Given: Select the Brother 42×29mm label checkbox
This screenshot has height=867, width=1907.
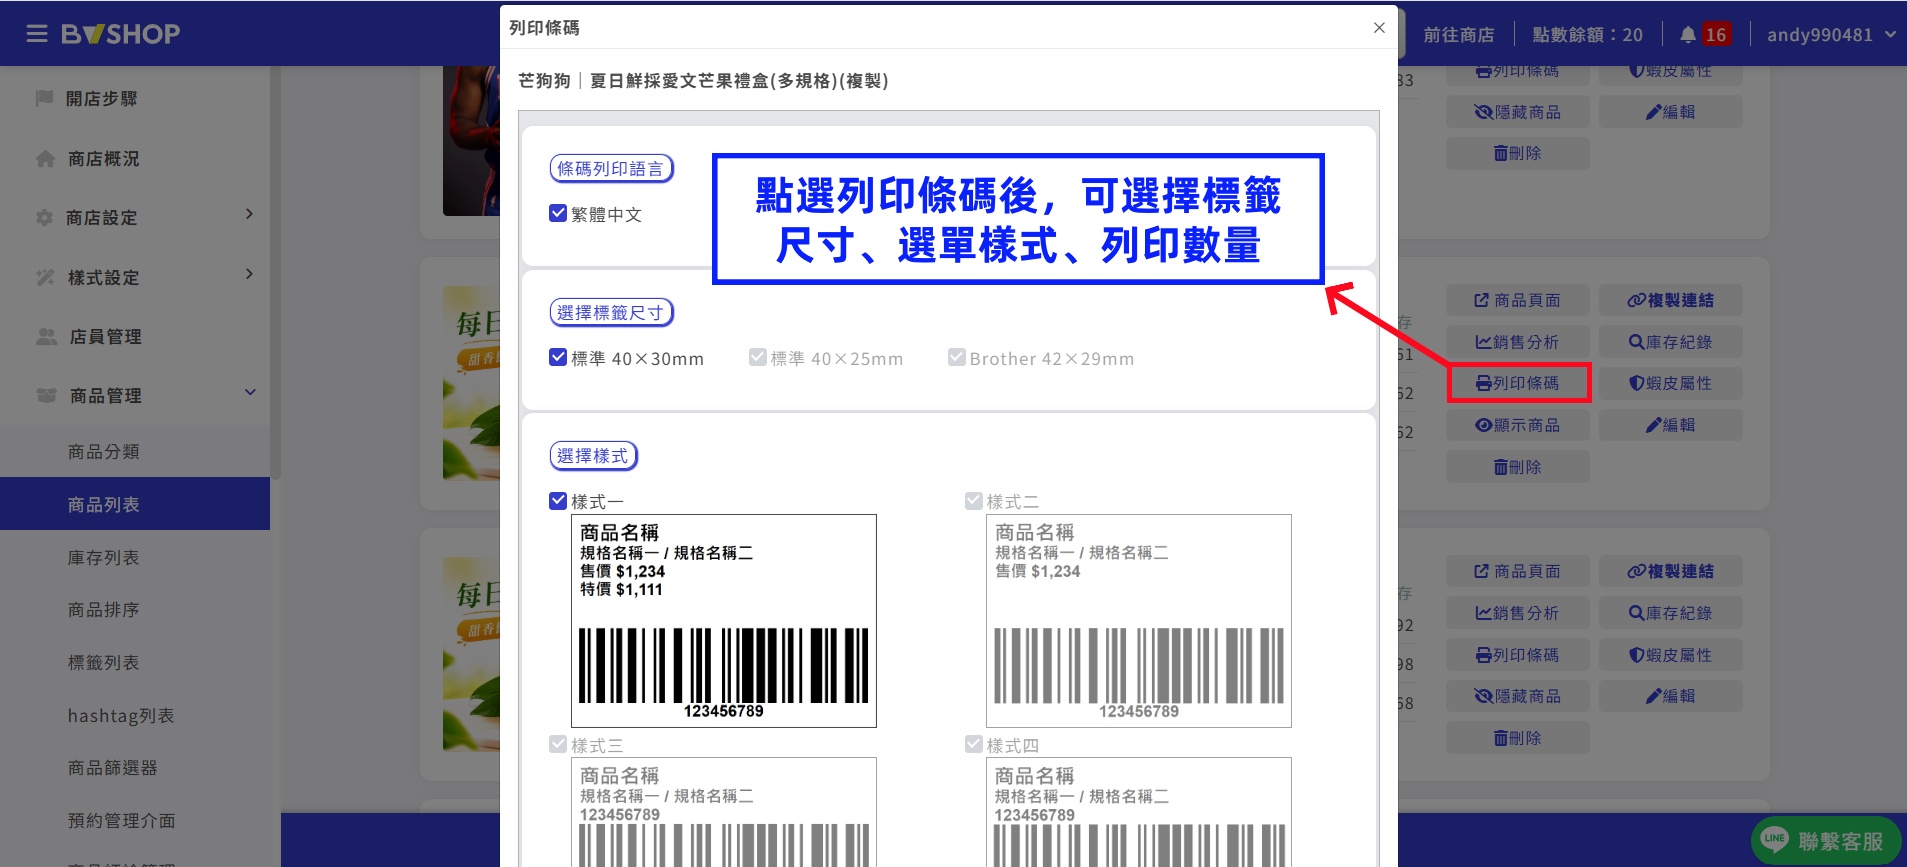Looking at the screenshot, I should (957, 357).
